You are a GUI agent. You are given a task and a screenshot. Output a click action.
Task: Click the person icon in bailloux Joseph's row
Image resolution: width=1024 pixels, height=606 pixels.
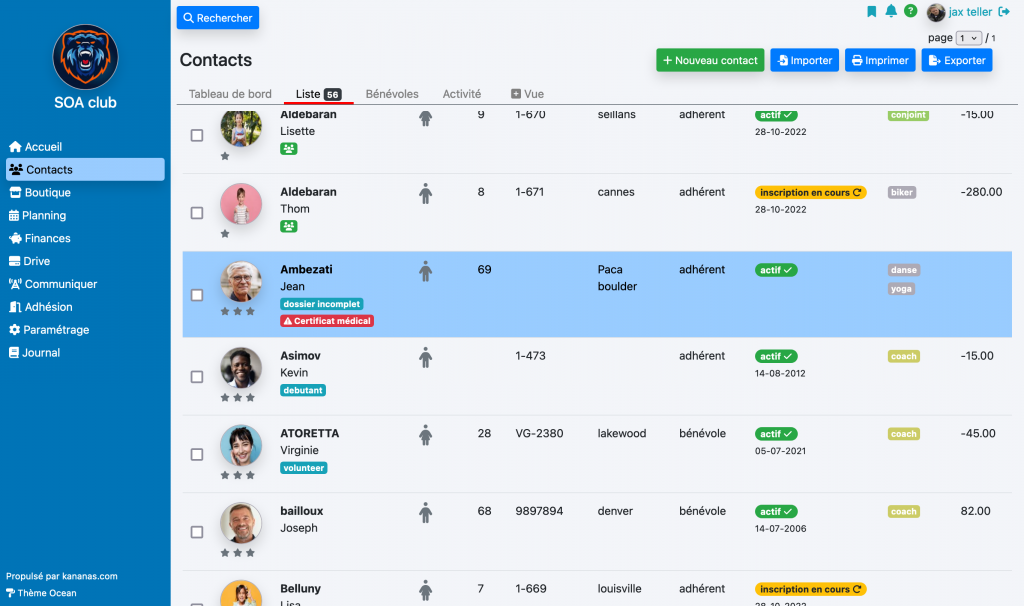click(x=426, y=513)
